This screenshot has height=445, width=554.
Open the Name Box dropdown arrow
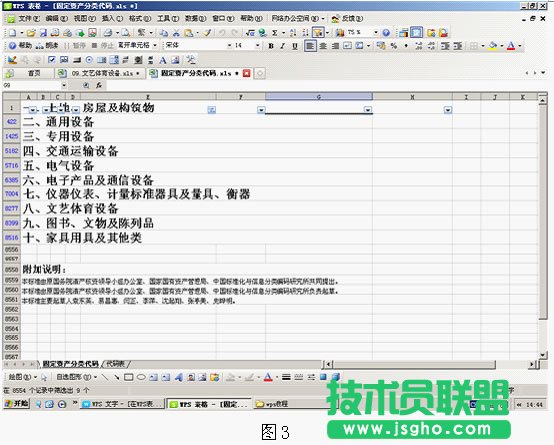64,85
